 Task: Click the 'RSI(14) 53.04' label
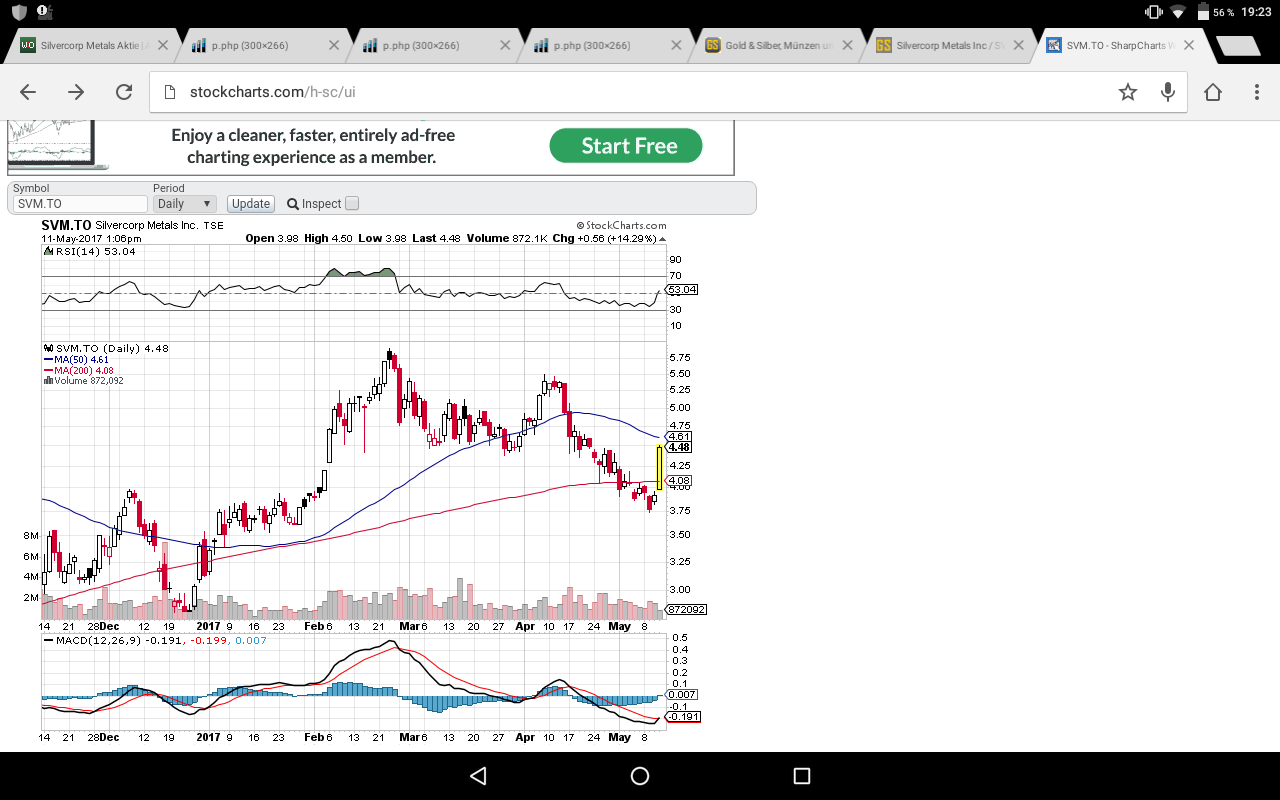[x=94, y=252]
